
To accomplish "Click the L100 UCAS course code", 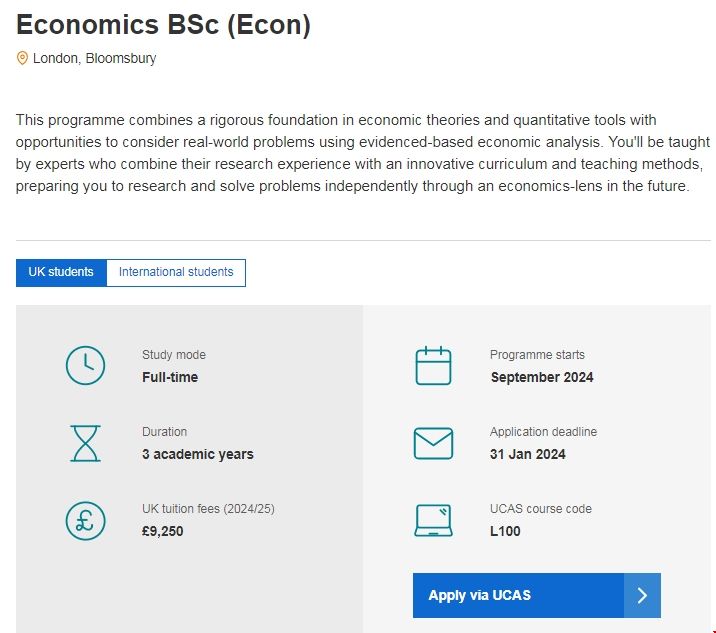I will pos(505,531).
